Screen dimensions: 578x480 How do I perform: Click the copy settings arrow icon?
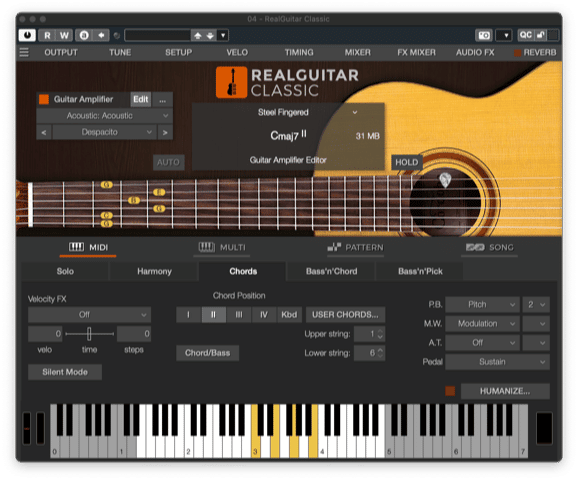click(101, 35)
